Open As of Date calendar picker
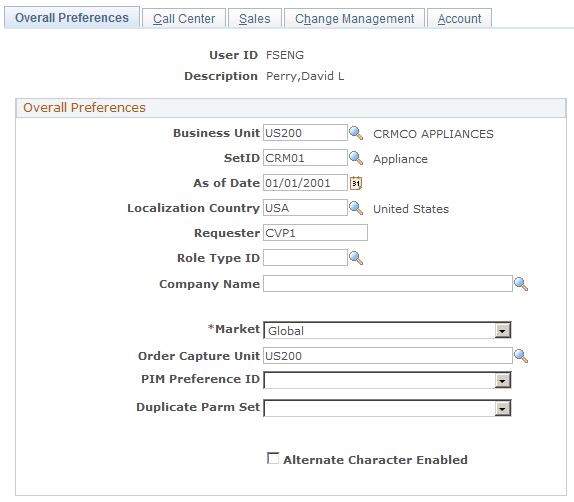Screen dimensions: 574x502 pos(356,183)
